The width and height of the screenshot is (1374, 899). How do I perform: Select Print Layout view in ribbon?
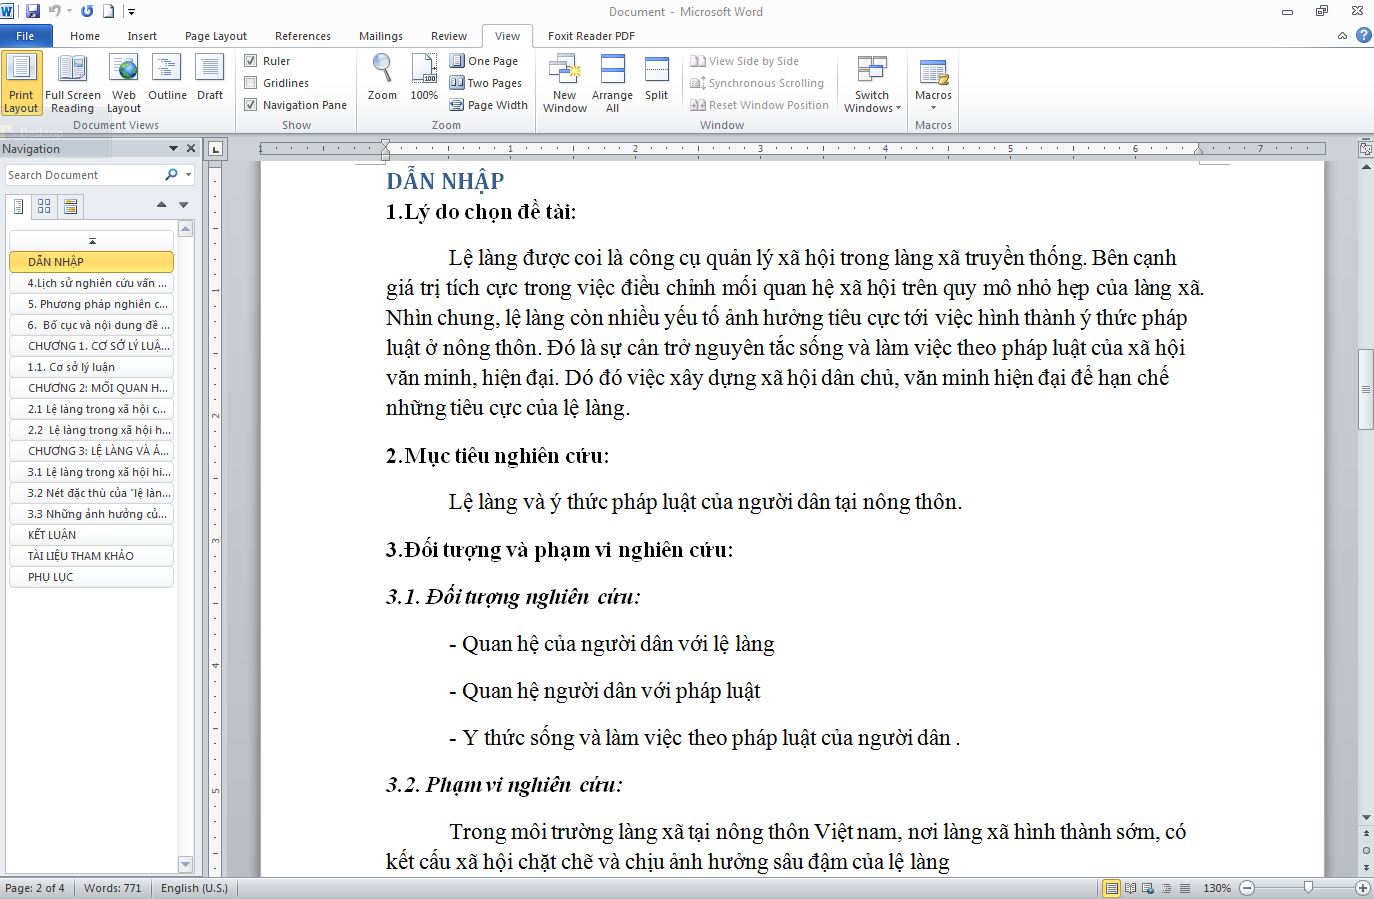(x=21, y=83)
